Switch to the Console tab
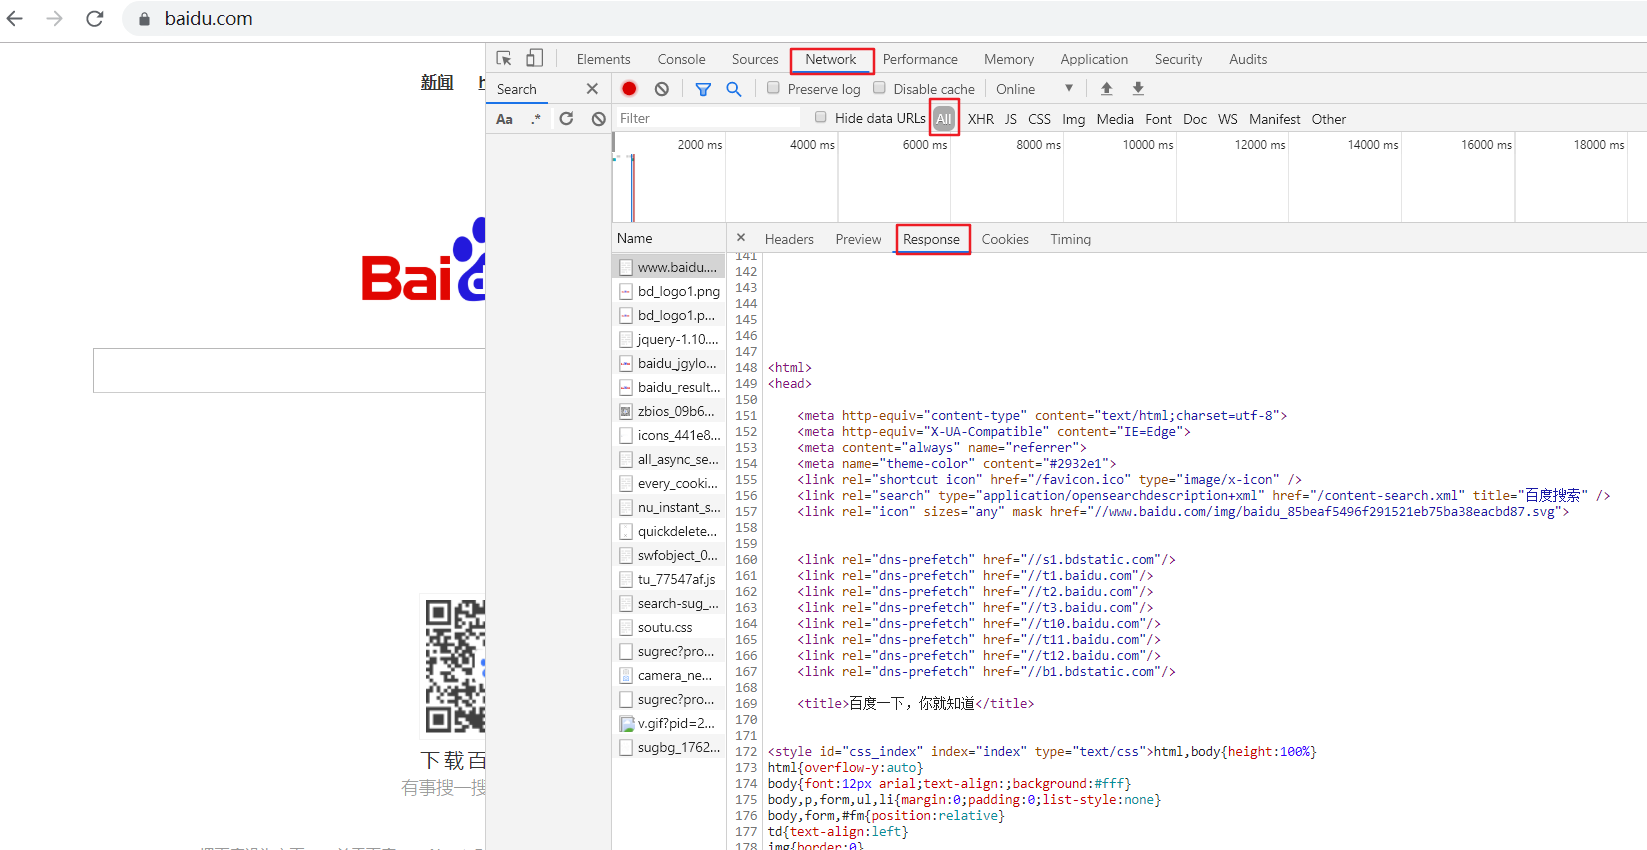Screen dimensions: 1647x850 point(681,59)
